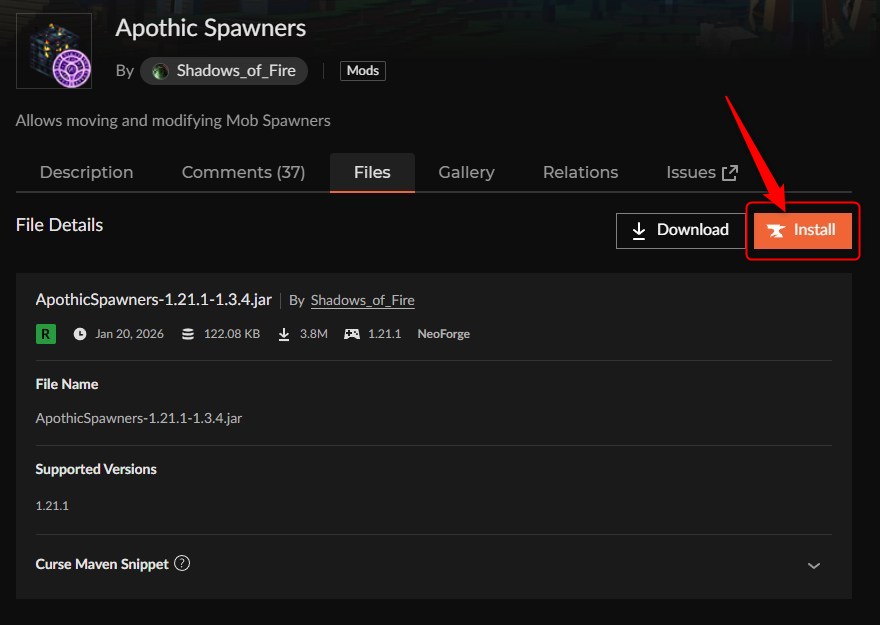Click the help question-mark icon beside Curse Maven Snippet
The width and height of the screenshot is (880, 625).
point(182,563)
